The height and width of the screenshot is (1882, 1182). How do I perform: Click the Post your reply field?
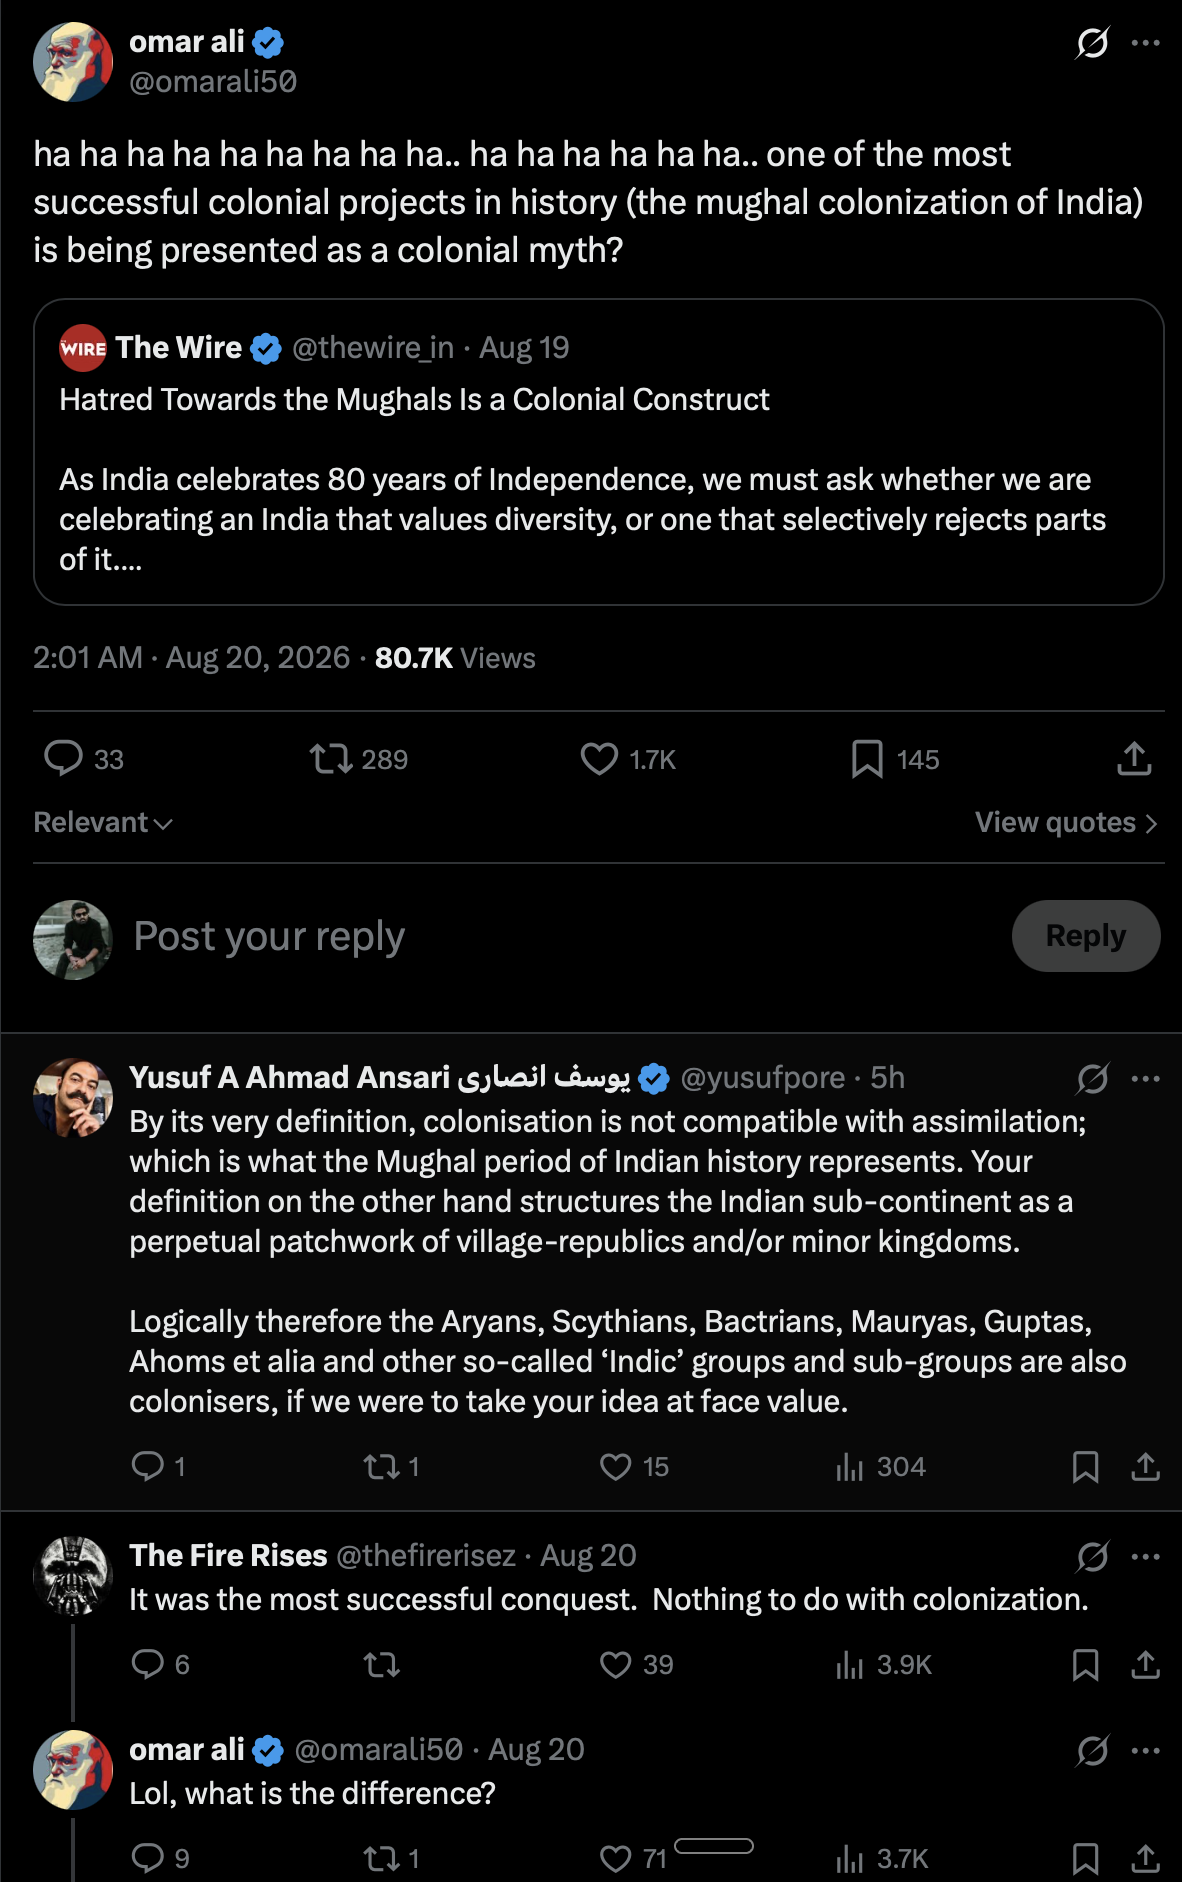pos(560,936)
